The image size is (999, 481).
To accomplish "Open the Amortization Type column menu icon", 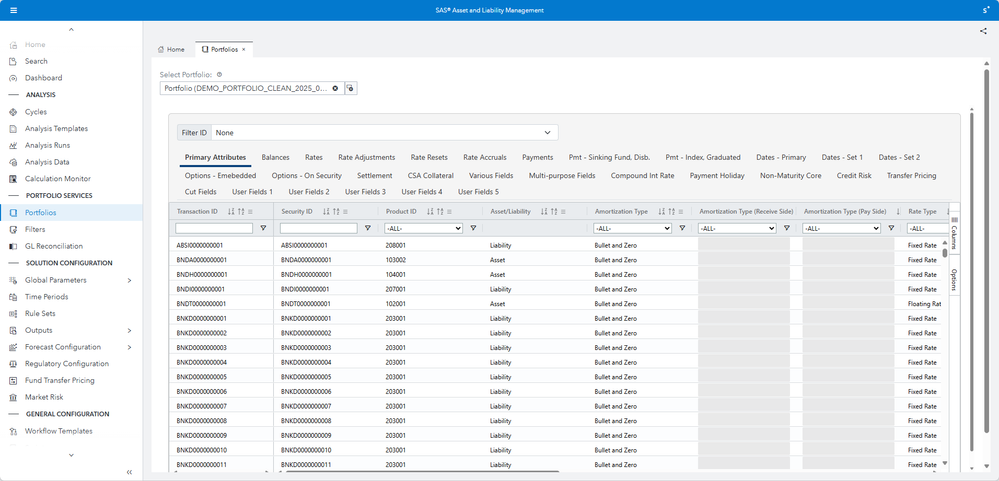I will 681,212.
